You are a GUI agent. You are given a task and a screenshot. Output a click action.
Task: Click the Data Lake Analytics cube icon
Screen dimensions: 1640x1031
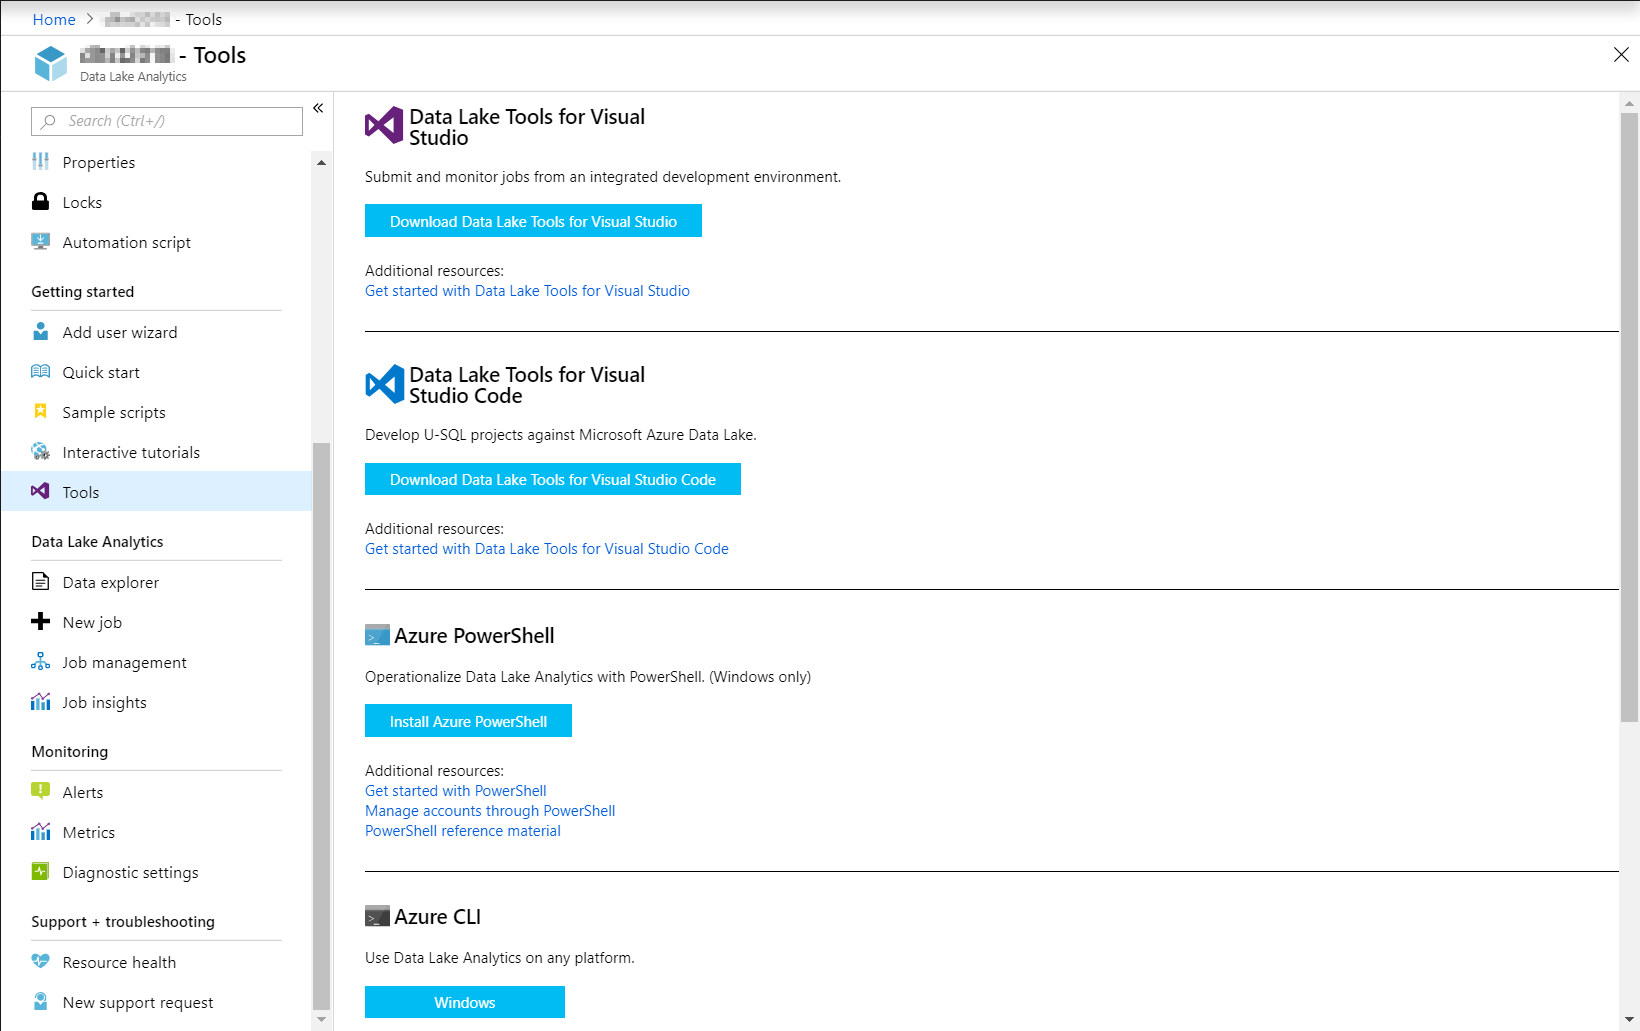50,63
